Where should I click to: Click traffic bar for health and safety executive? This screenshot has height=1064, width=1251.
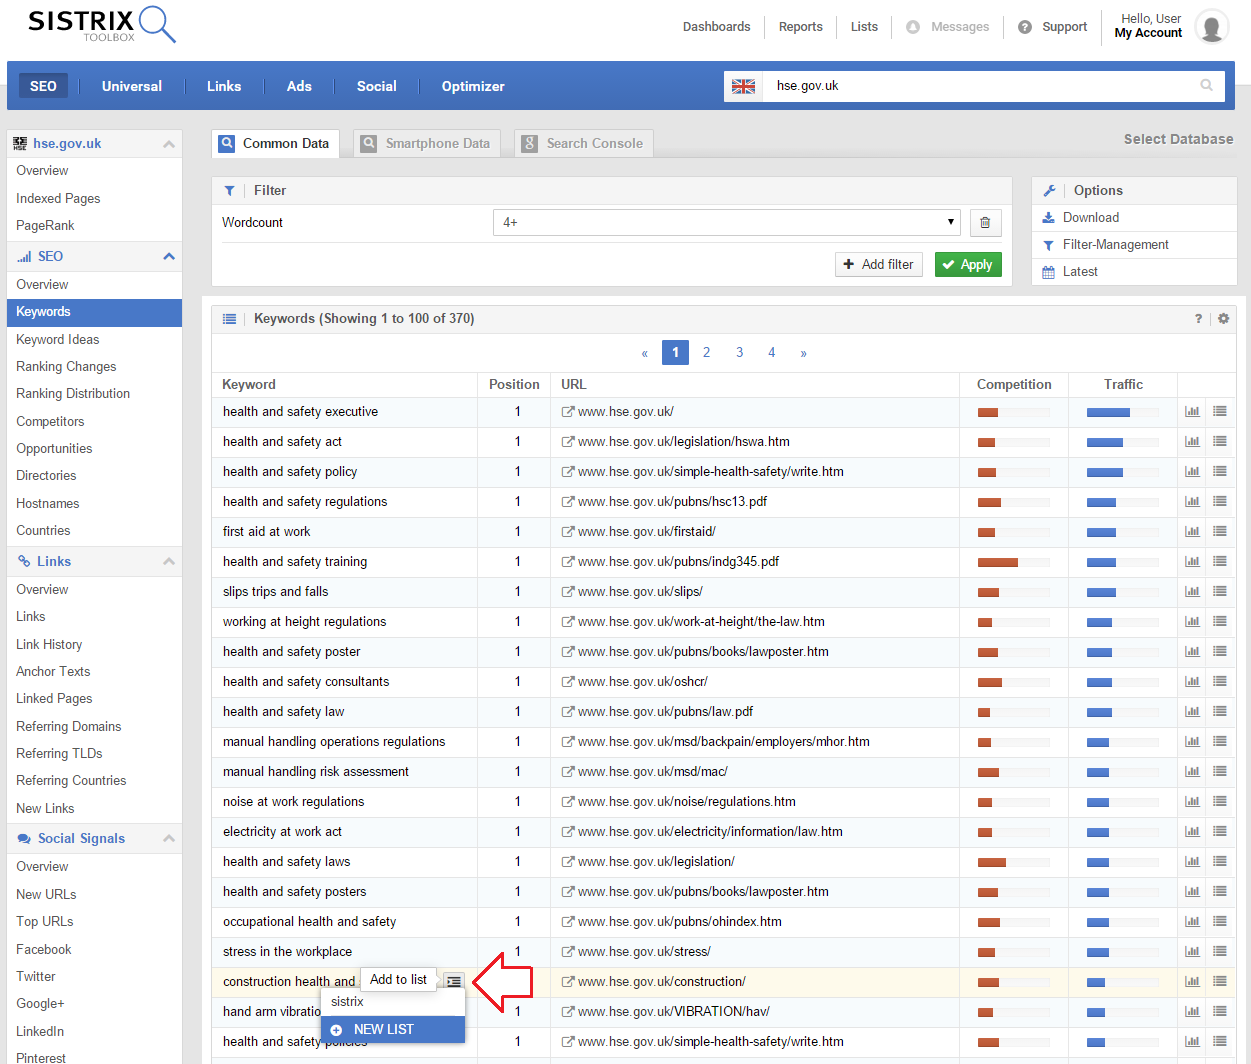point(1122,412)
